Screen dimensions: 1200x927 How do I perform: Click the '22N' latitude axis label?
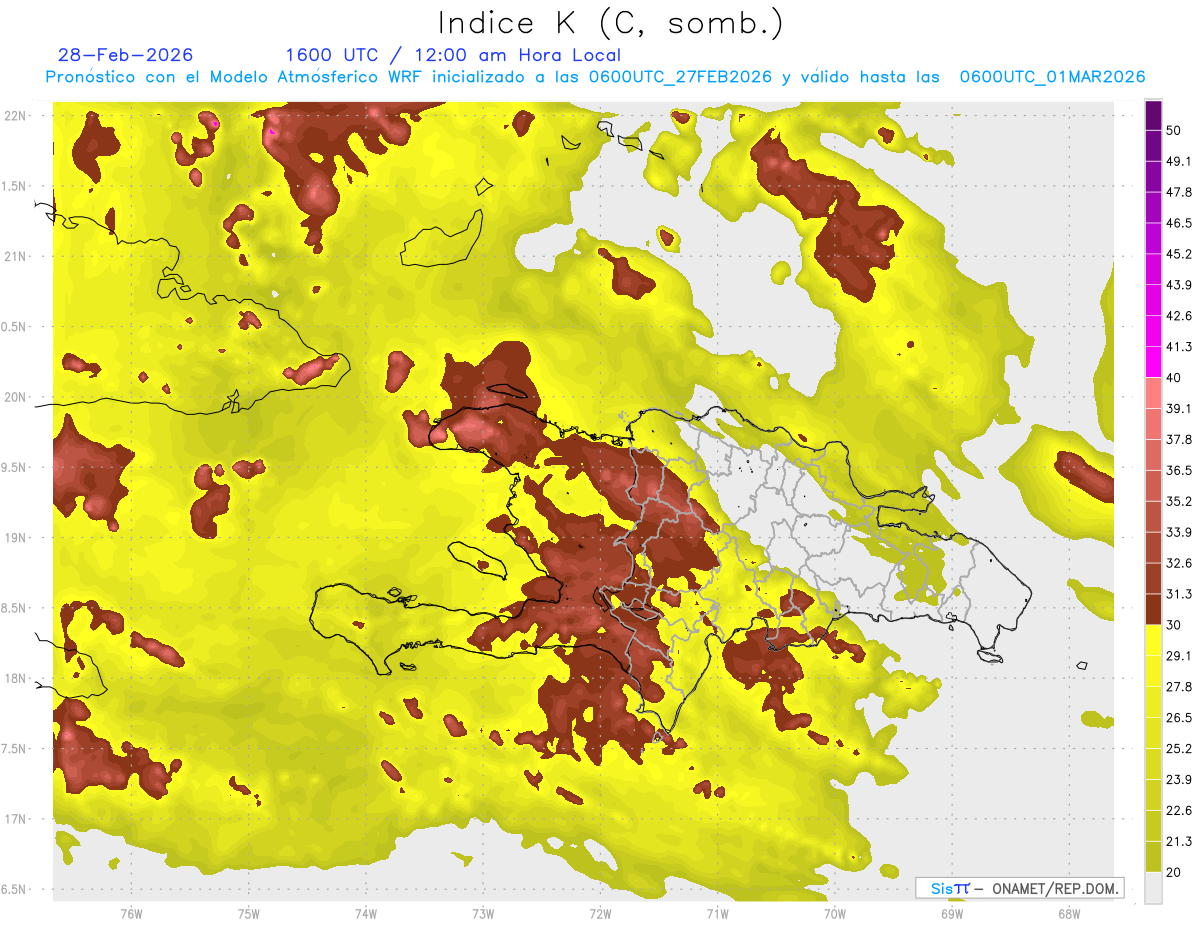coord(17,116)
